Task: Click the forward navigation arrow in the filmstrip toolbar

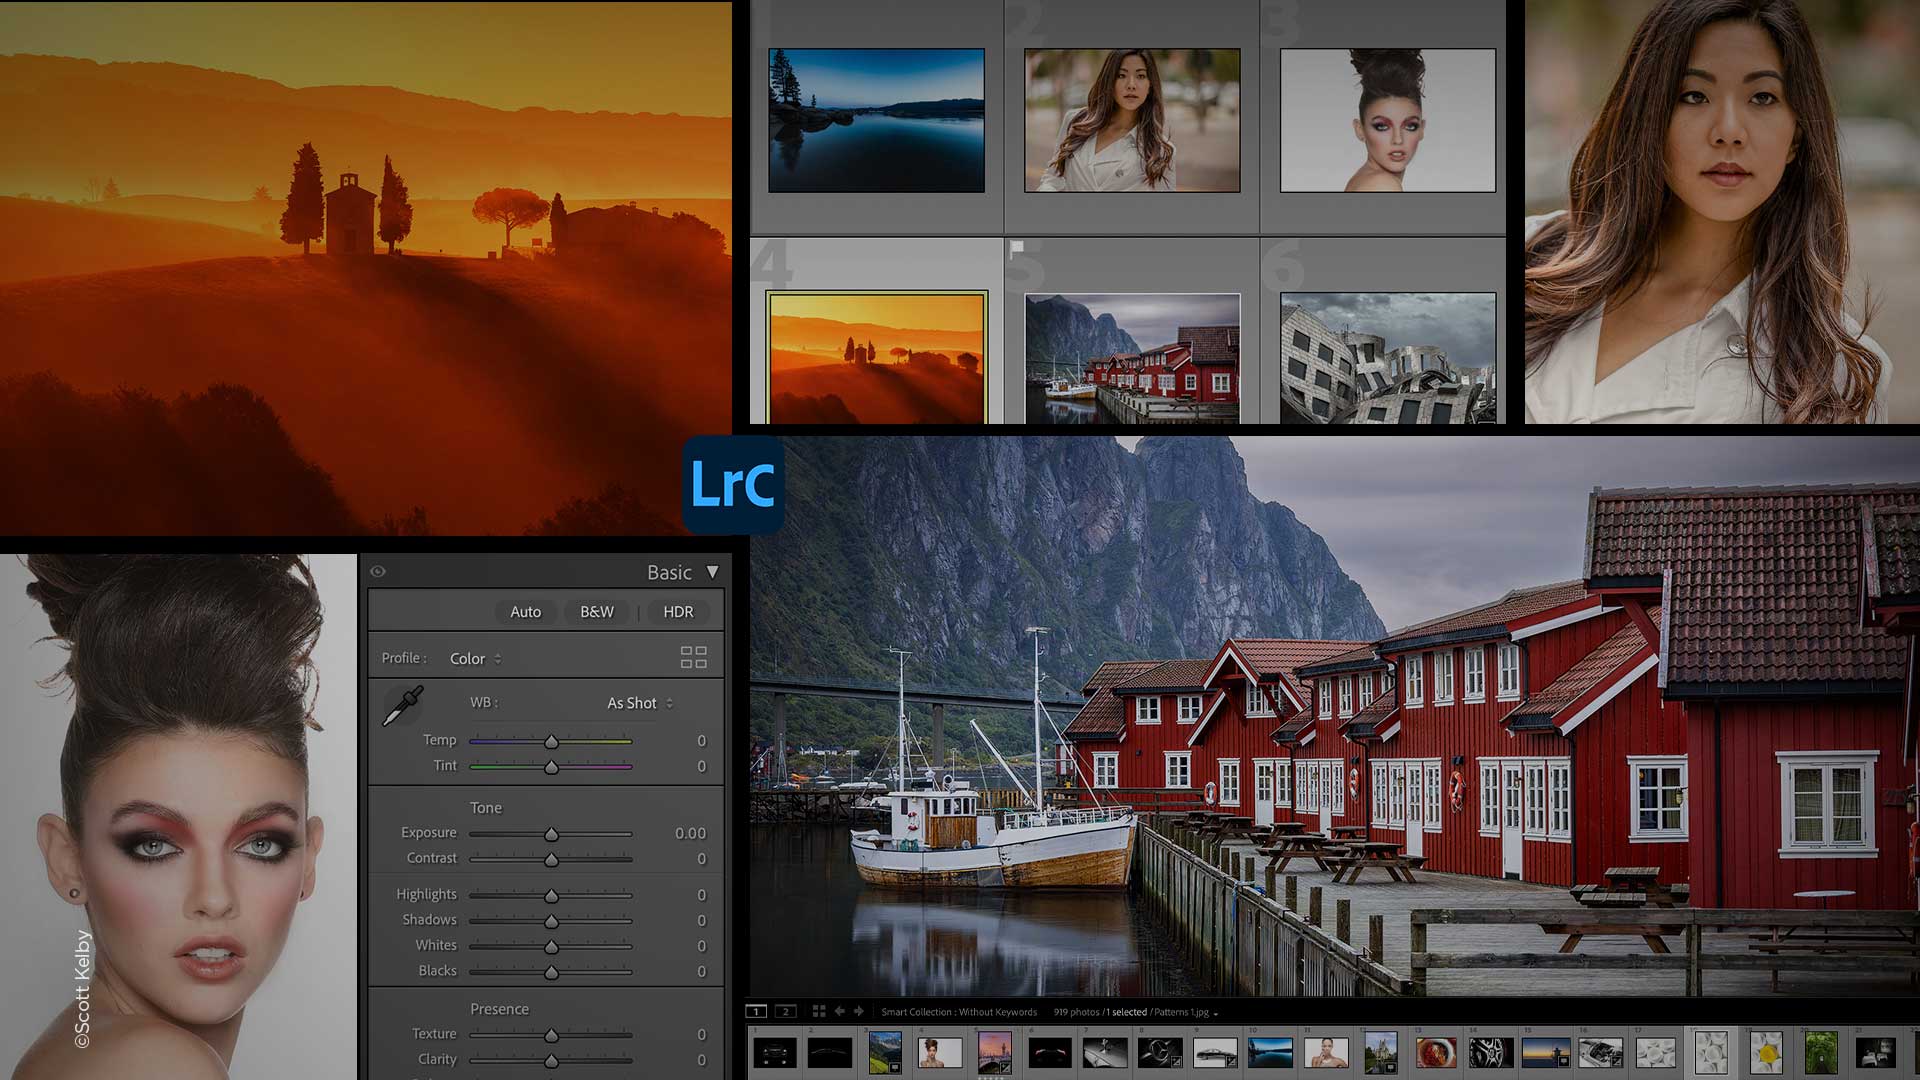Action: click(858, 1012)
